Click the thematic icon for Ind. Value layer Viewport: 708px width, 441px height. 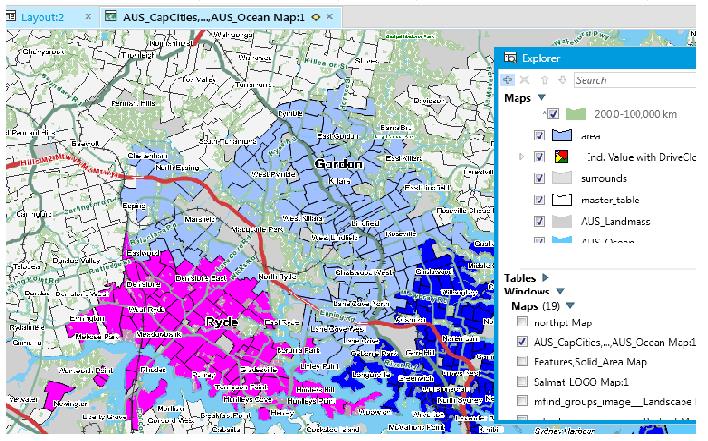(x=561, y=157)
